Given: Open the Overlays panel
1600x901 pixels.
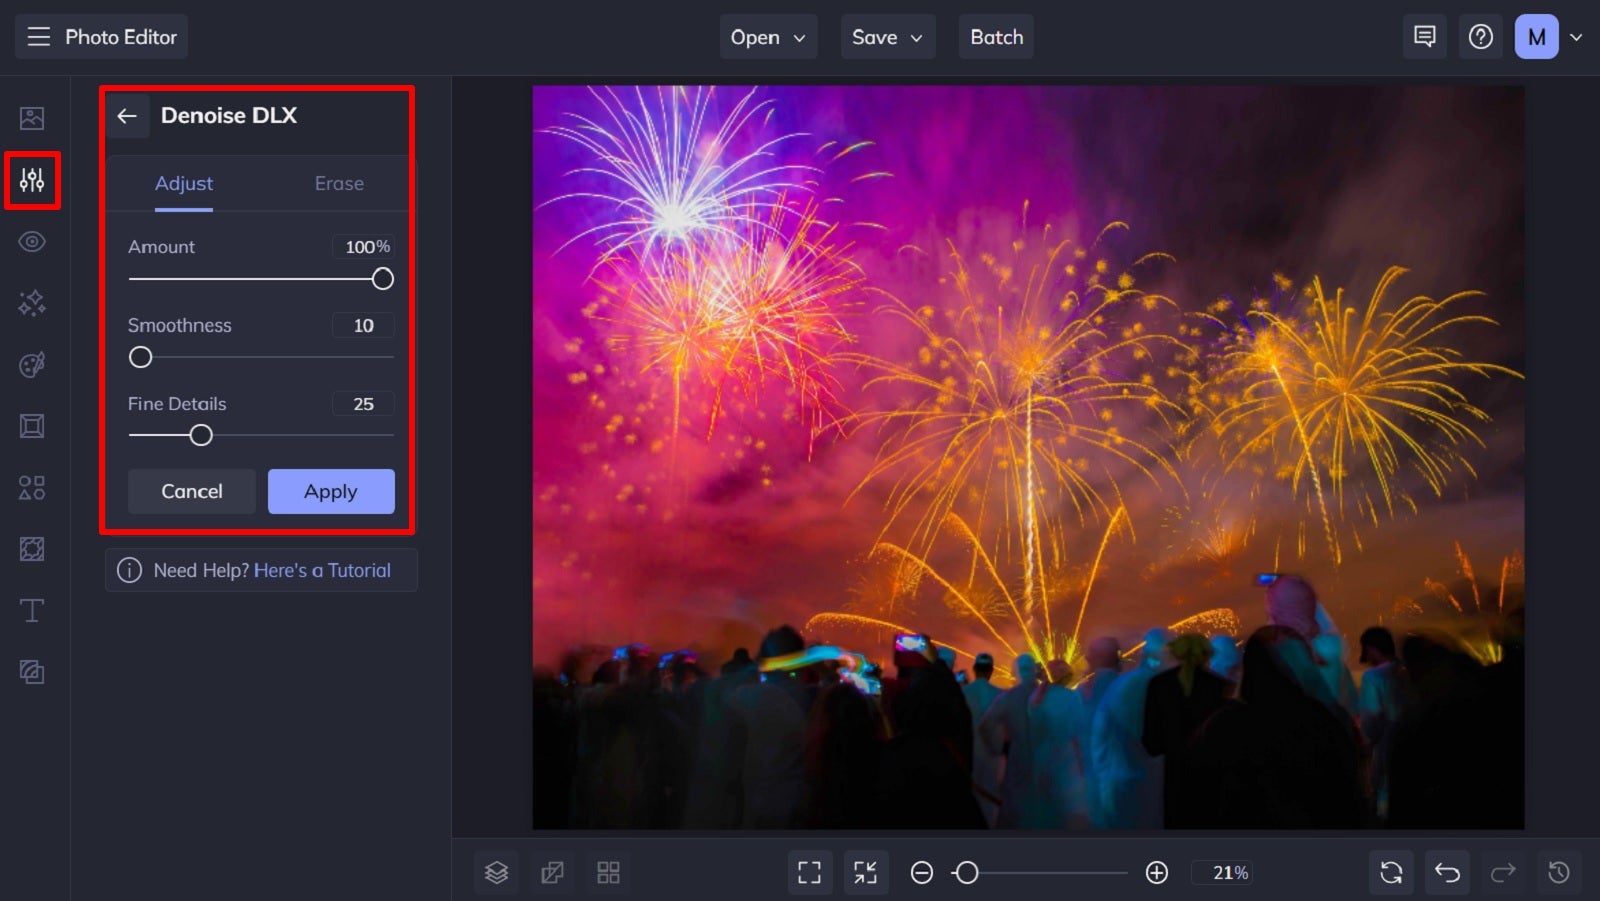Looking at the screenshot, I should pos(32,548).
